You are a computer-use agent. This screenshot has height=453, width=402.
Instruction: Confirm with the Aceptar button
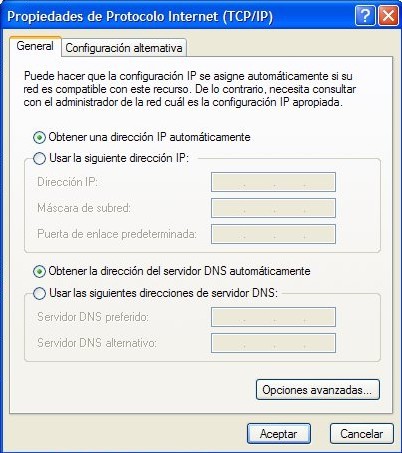pyautogui.click(x=279, y=434)
